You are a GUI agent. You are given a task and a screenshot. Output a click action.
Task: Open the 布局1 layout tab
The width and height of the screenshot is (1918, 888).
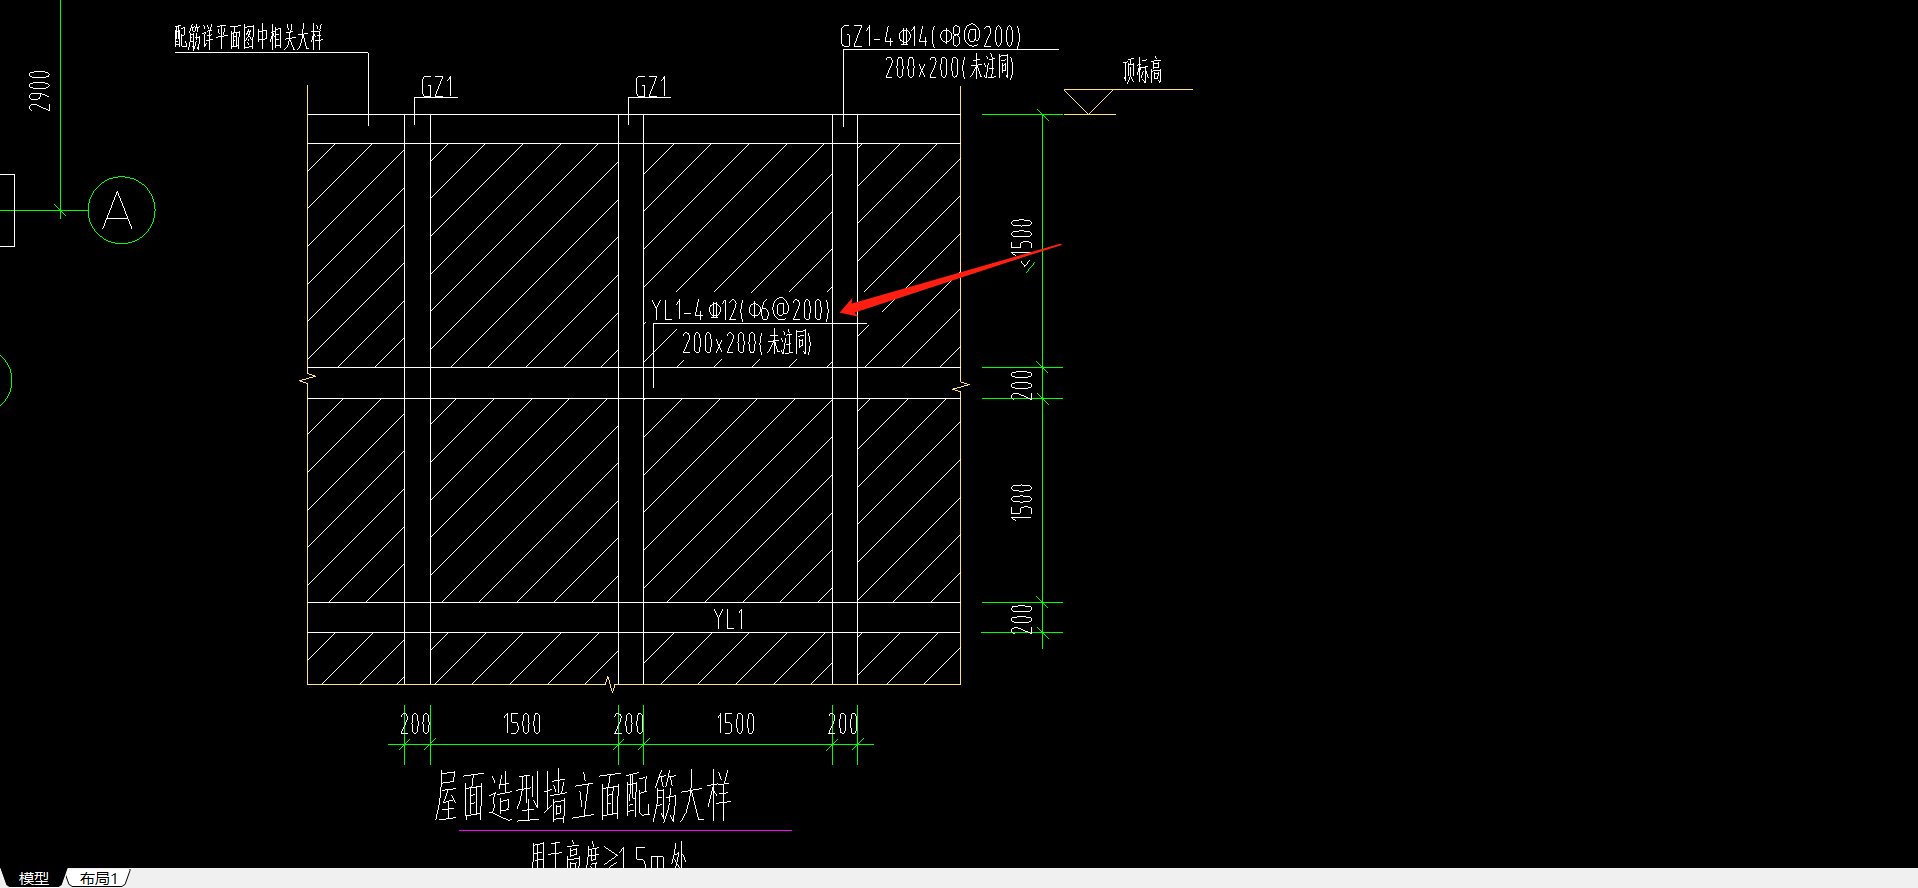point(99,878)
